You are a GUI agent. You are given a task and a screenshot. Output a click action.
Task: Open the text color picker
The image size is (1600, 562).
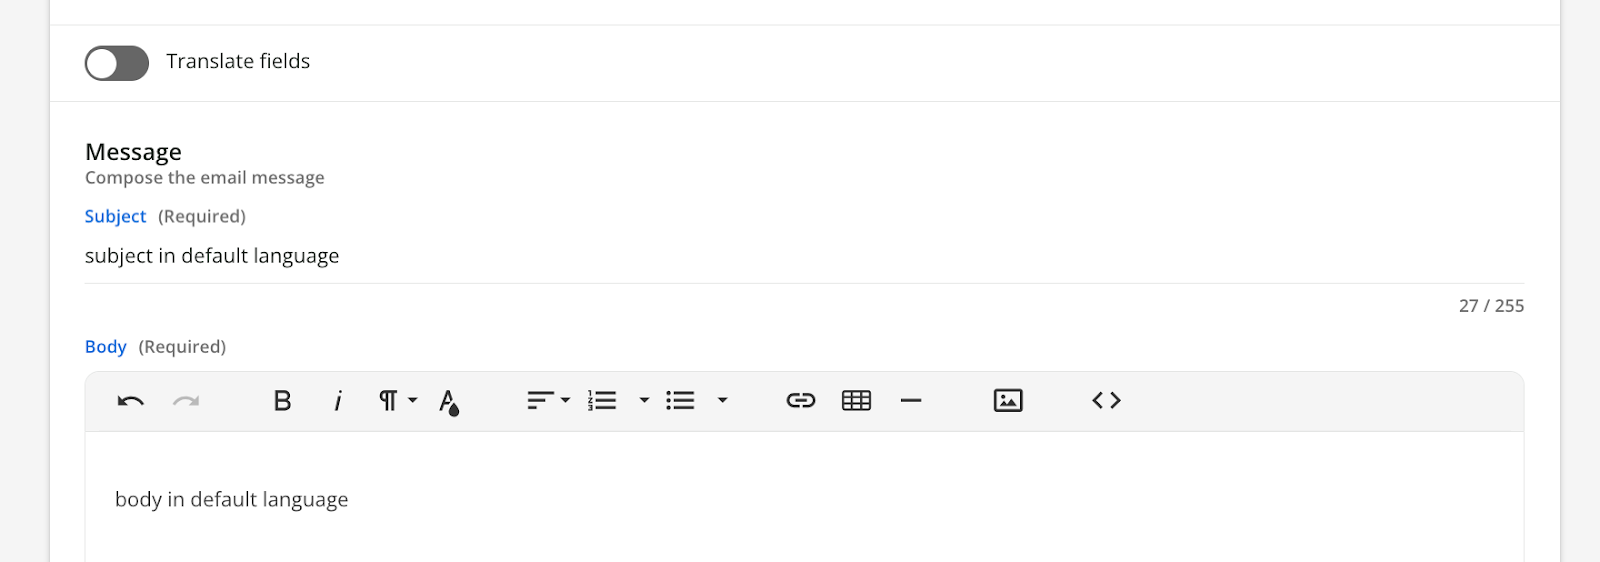[449, 401]
